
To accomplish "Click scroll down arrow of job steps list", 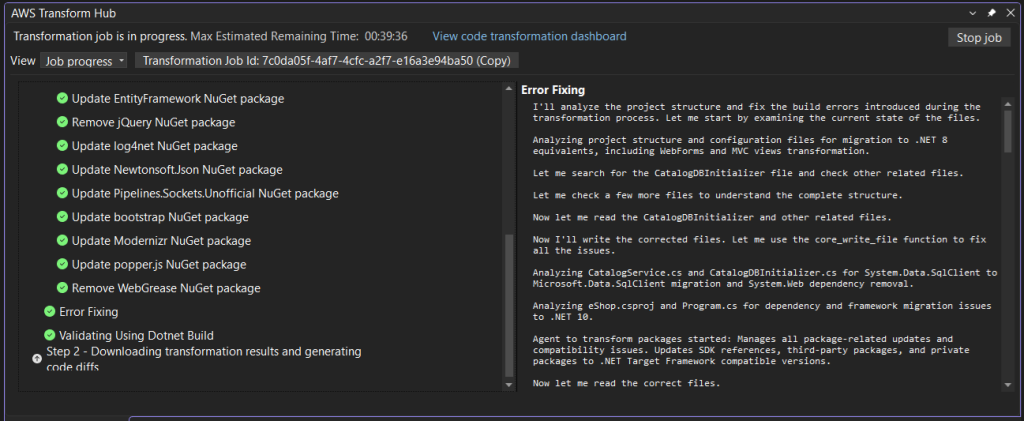I will point(509,385).
